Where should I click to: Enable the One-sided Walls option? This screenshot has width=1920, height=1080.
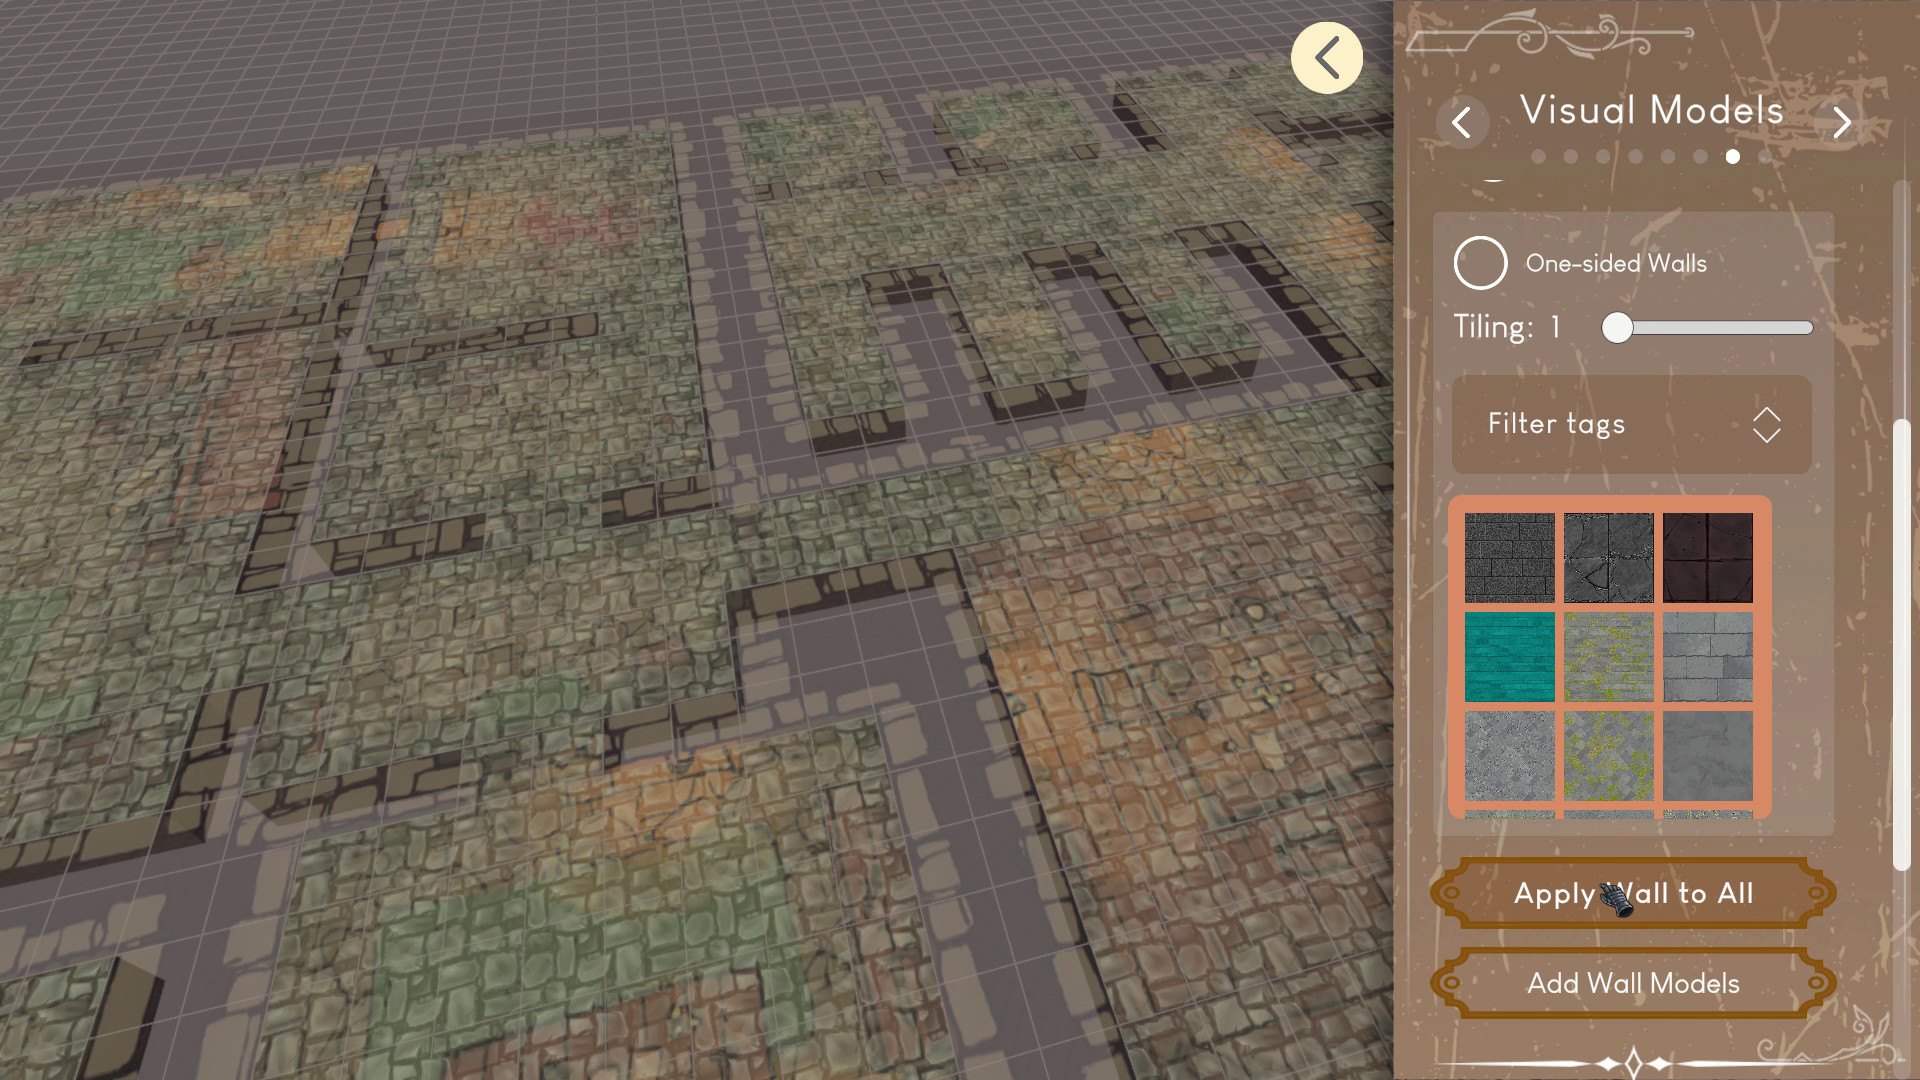click(x=1480, y=263)
